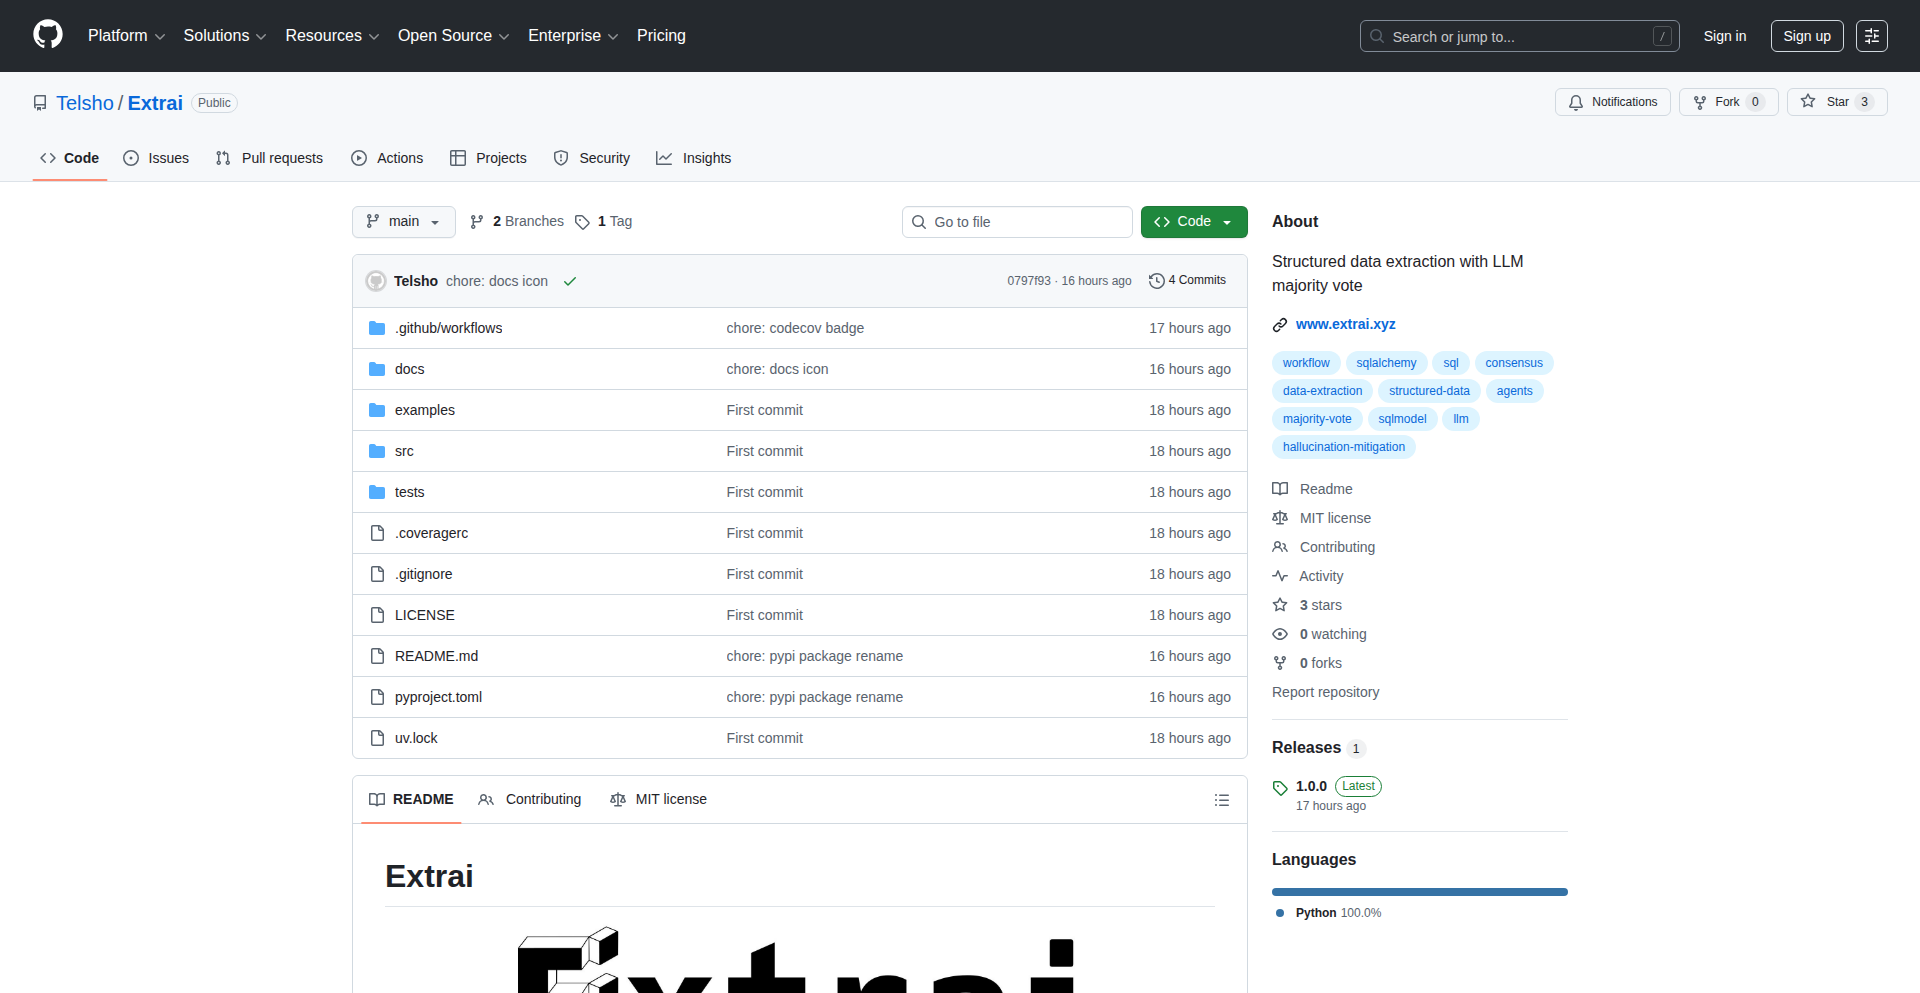Click the .coveragerc file icon
Screen dimensions: 1920x993
point(377,533)
